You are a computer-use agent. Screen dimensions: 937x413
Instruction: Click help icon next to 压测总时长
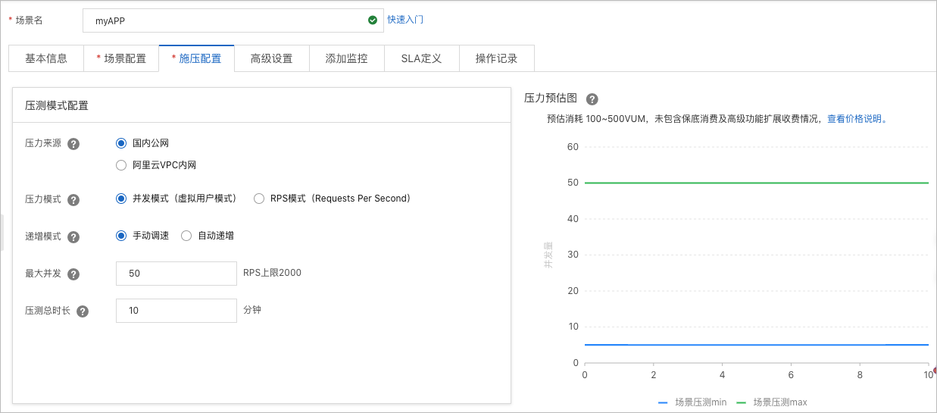82,311
